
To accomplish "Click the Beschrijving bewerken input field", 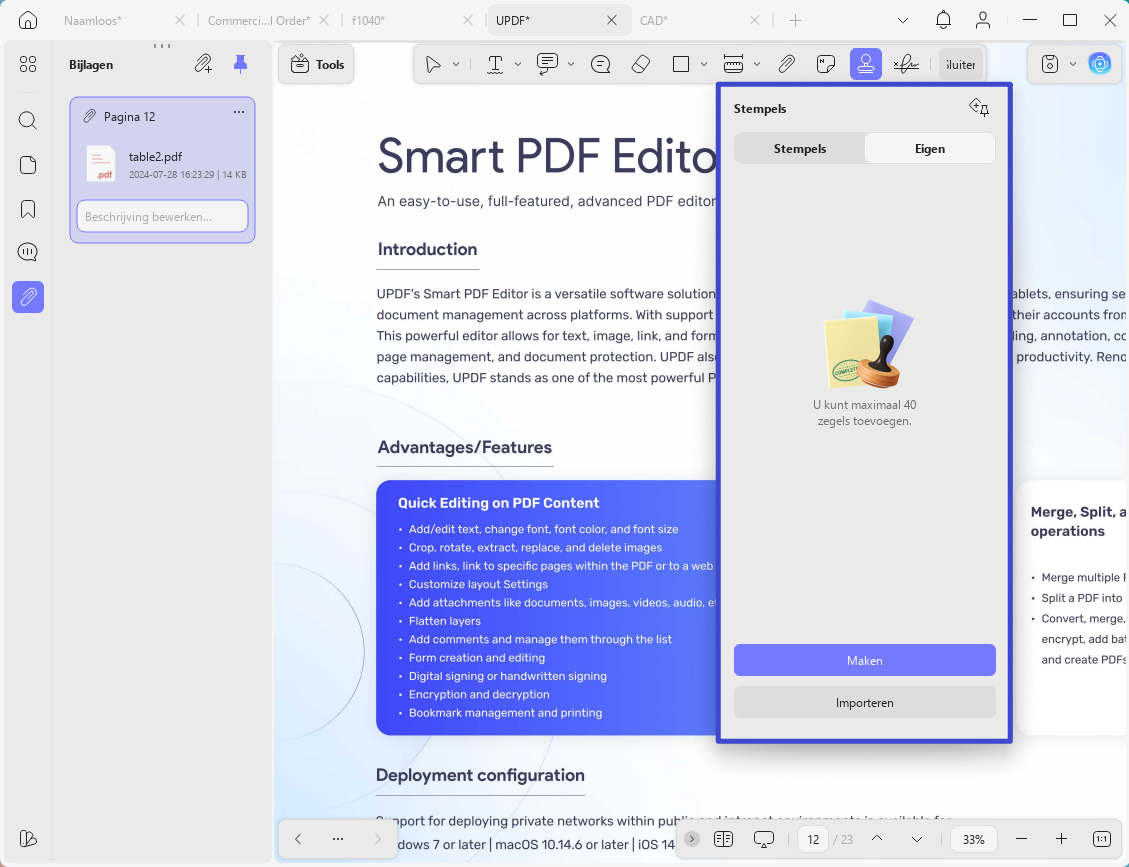I will coord(163,217).
